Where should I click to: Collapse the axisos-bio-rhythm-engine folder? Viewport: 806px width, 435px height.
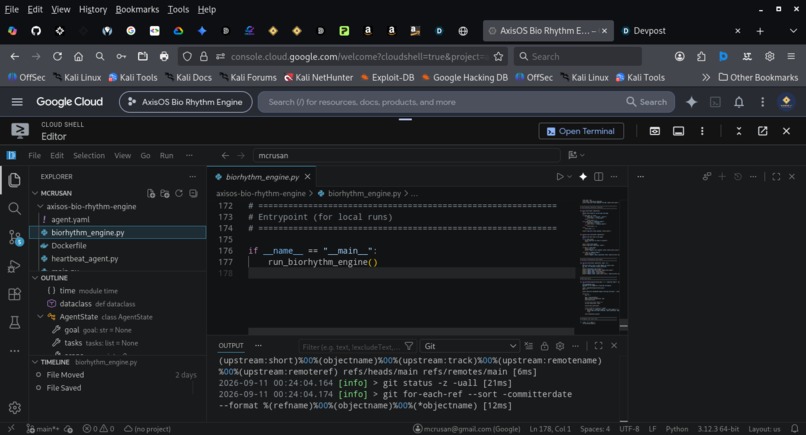tap(41, 206)
